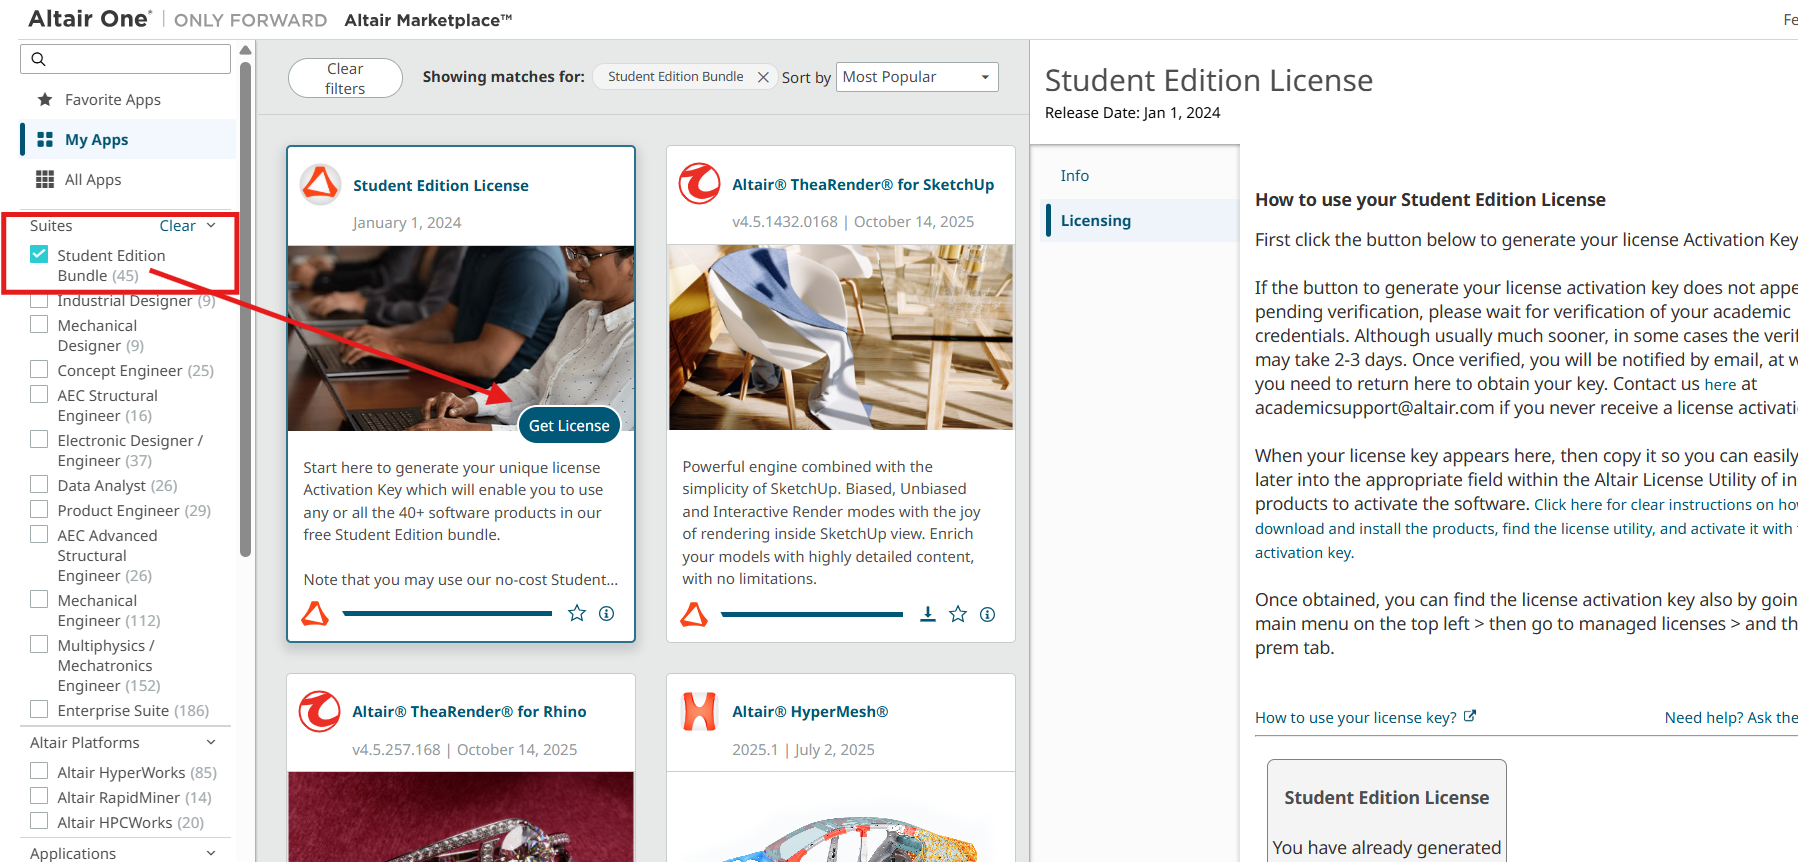
Task: Check Electronic Designer / Engineer suite
Action: [39, 439]
